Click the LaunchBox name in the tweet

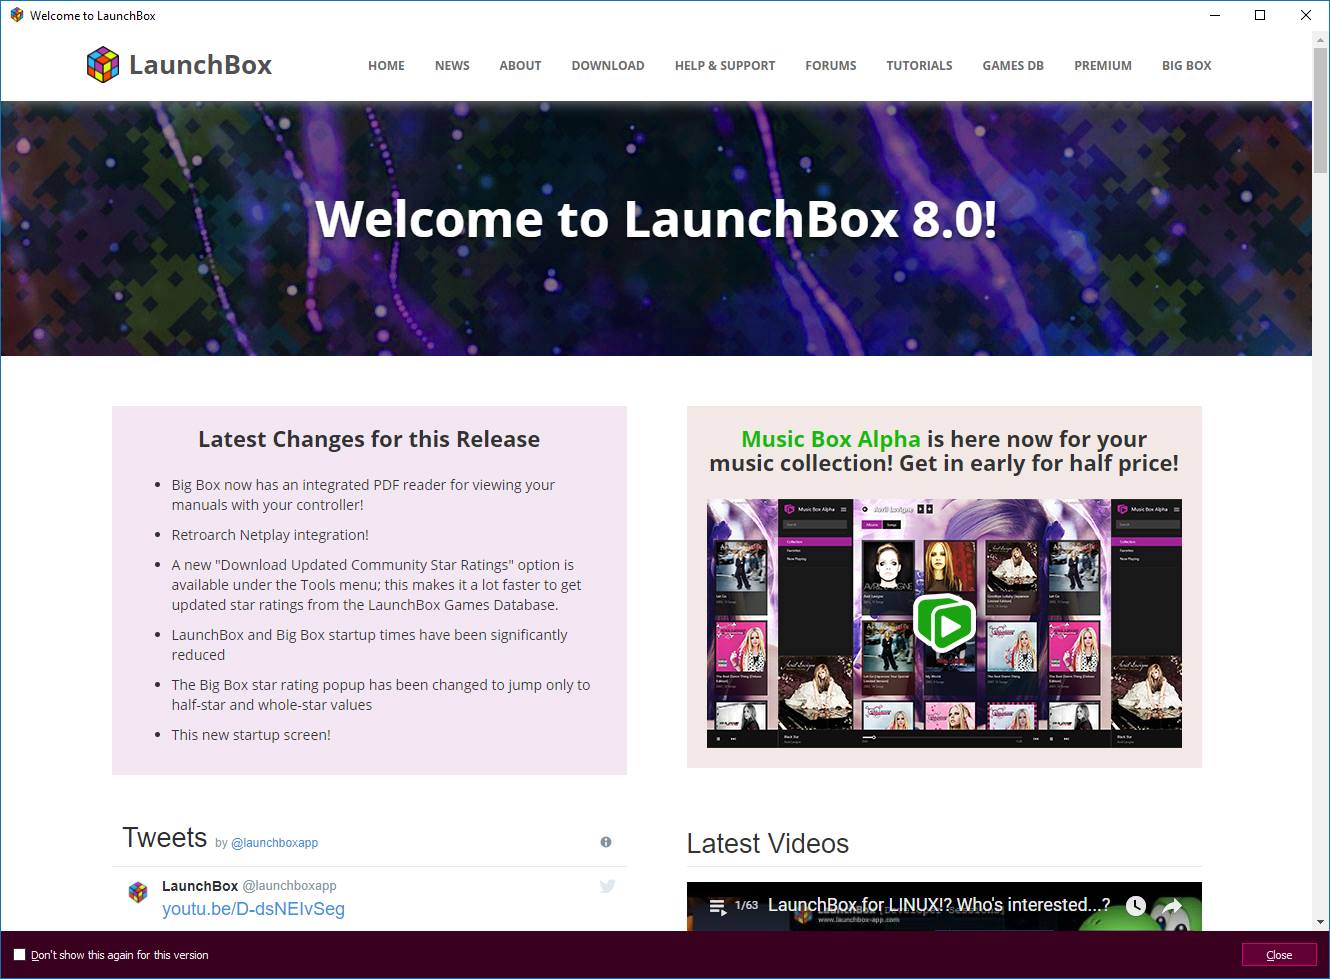pyautogui.click(x=200, y=886)
